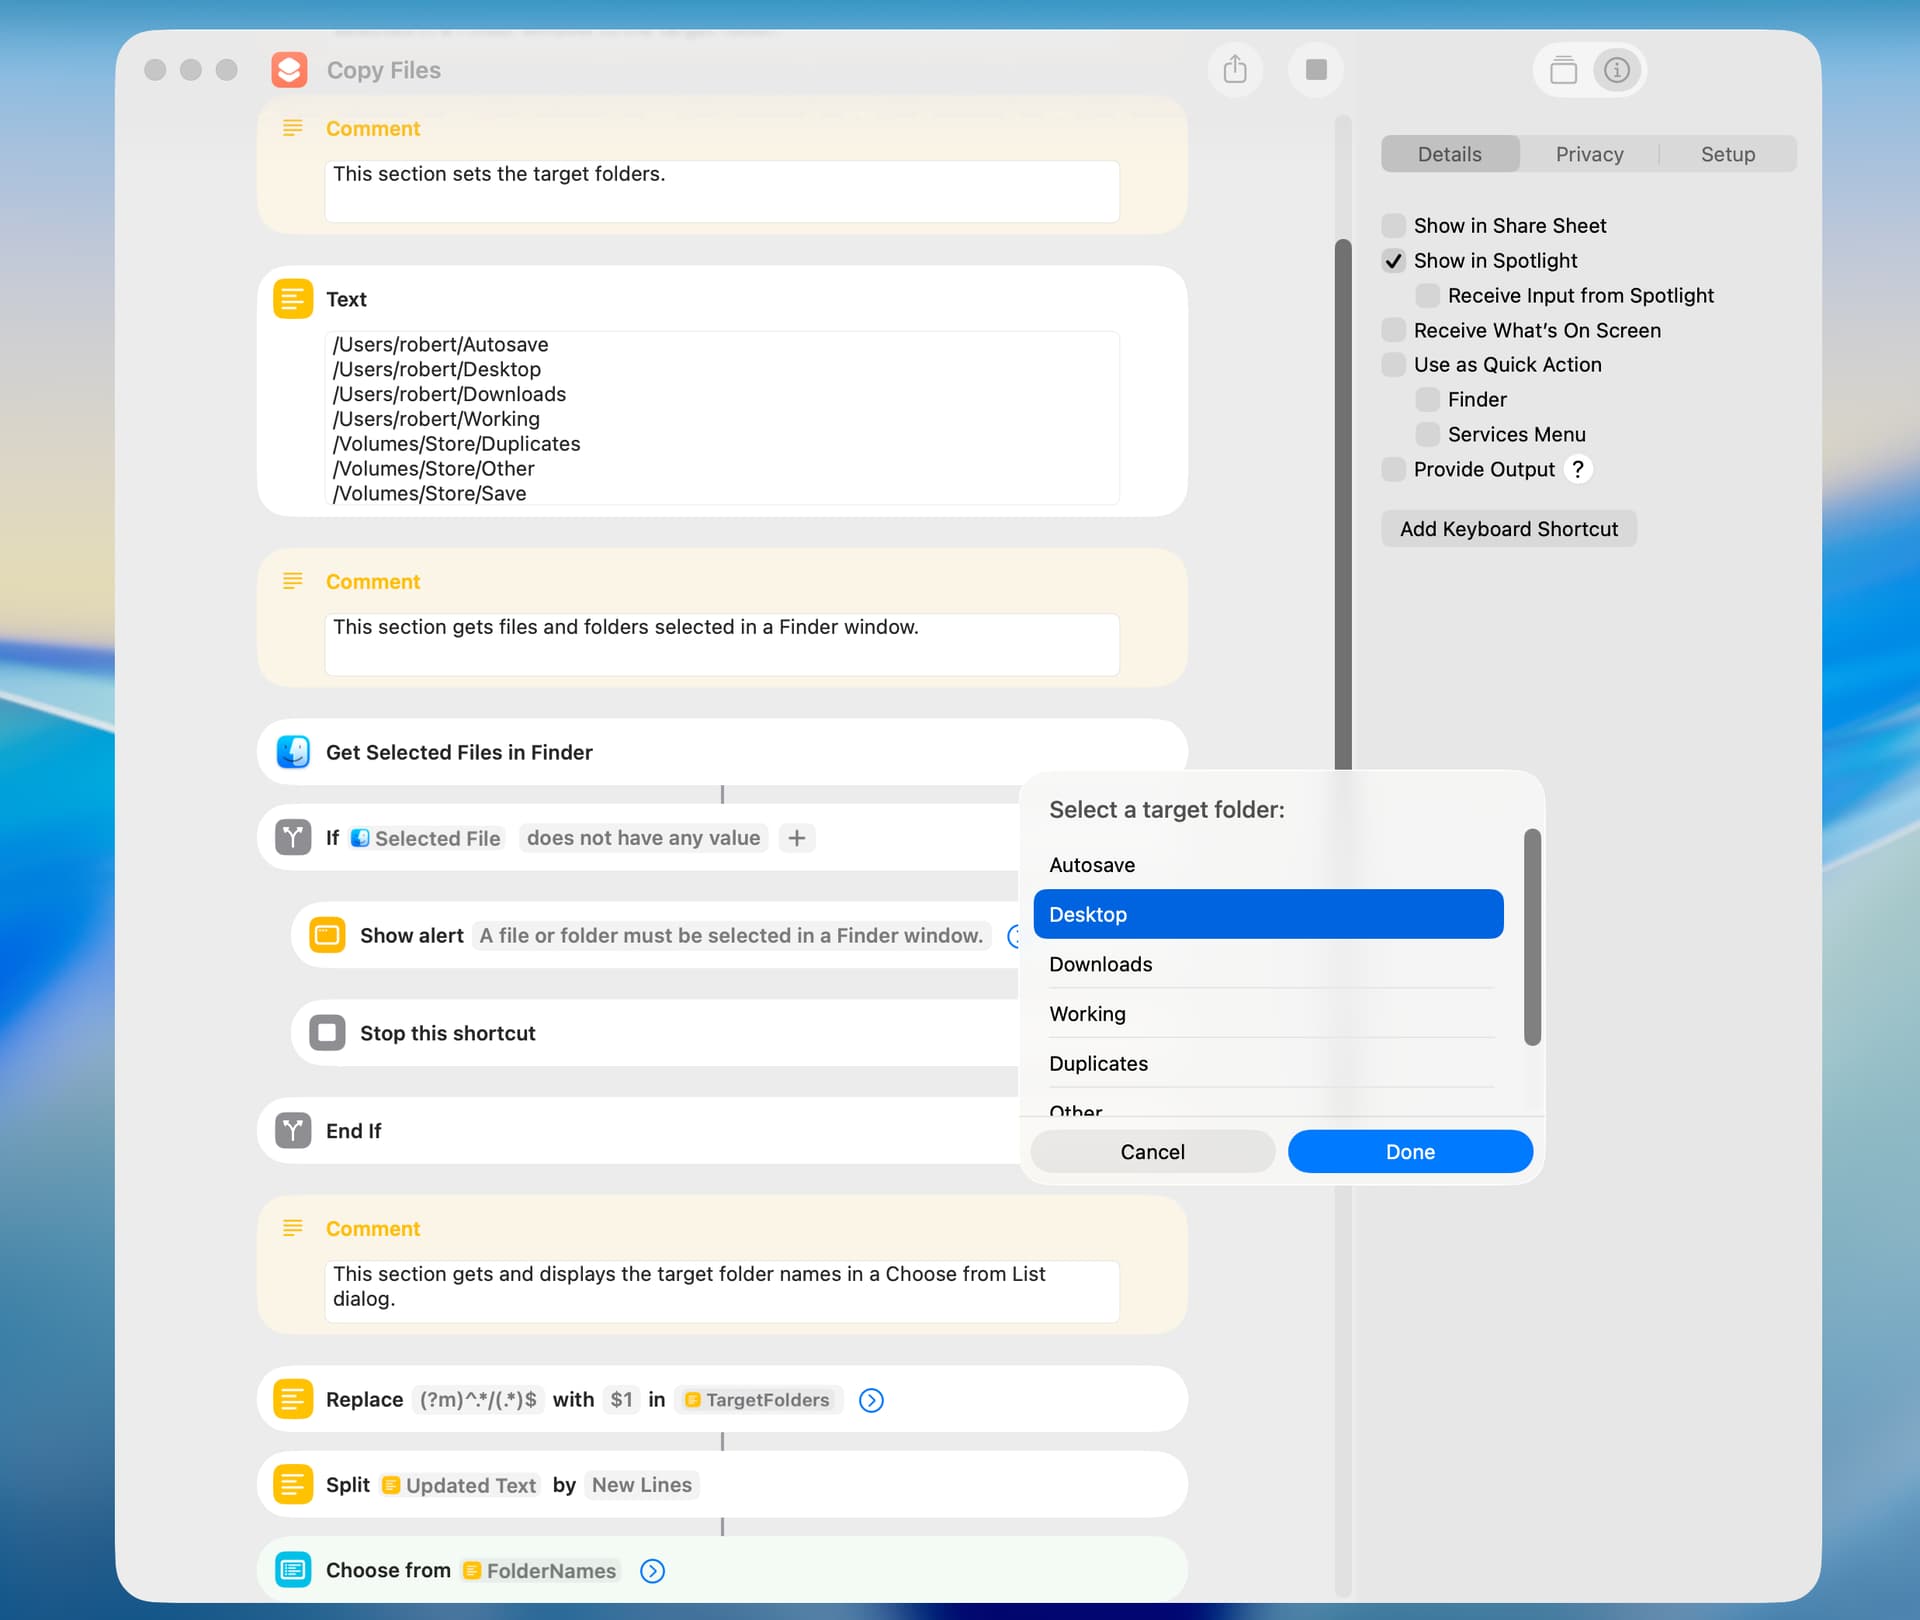1920x1620 pixels.
Task: Click Add Keyboard Shortcut button
Action: [1508, 529]
